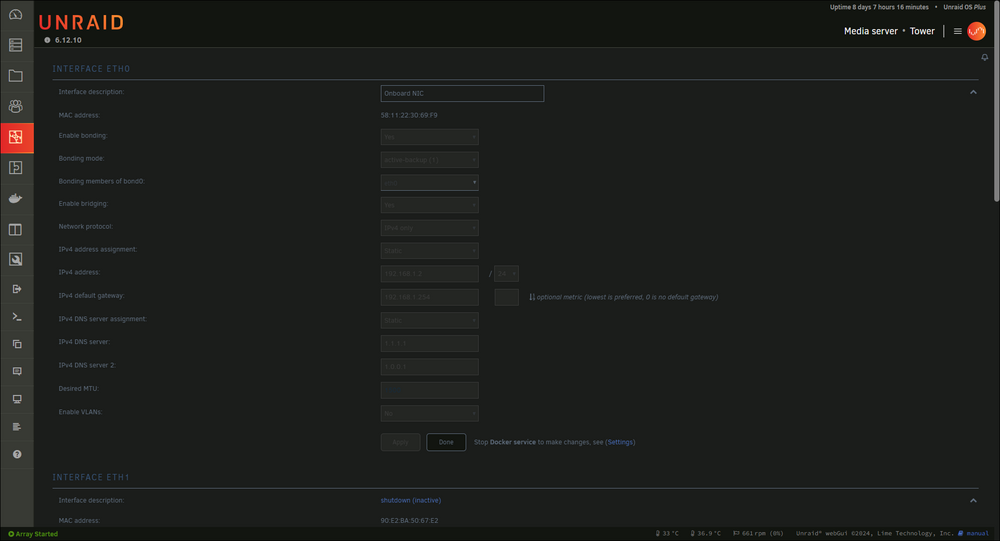1000x541 pixels.
Task: Click the eth1 MAC address 90:E2:BA:50:67:E2
Action: (409, 521)
